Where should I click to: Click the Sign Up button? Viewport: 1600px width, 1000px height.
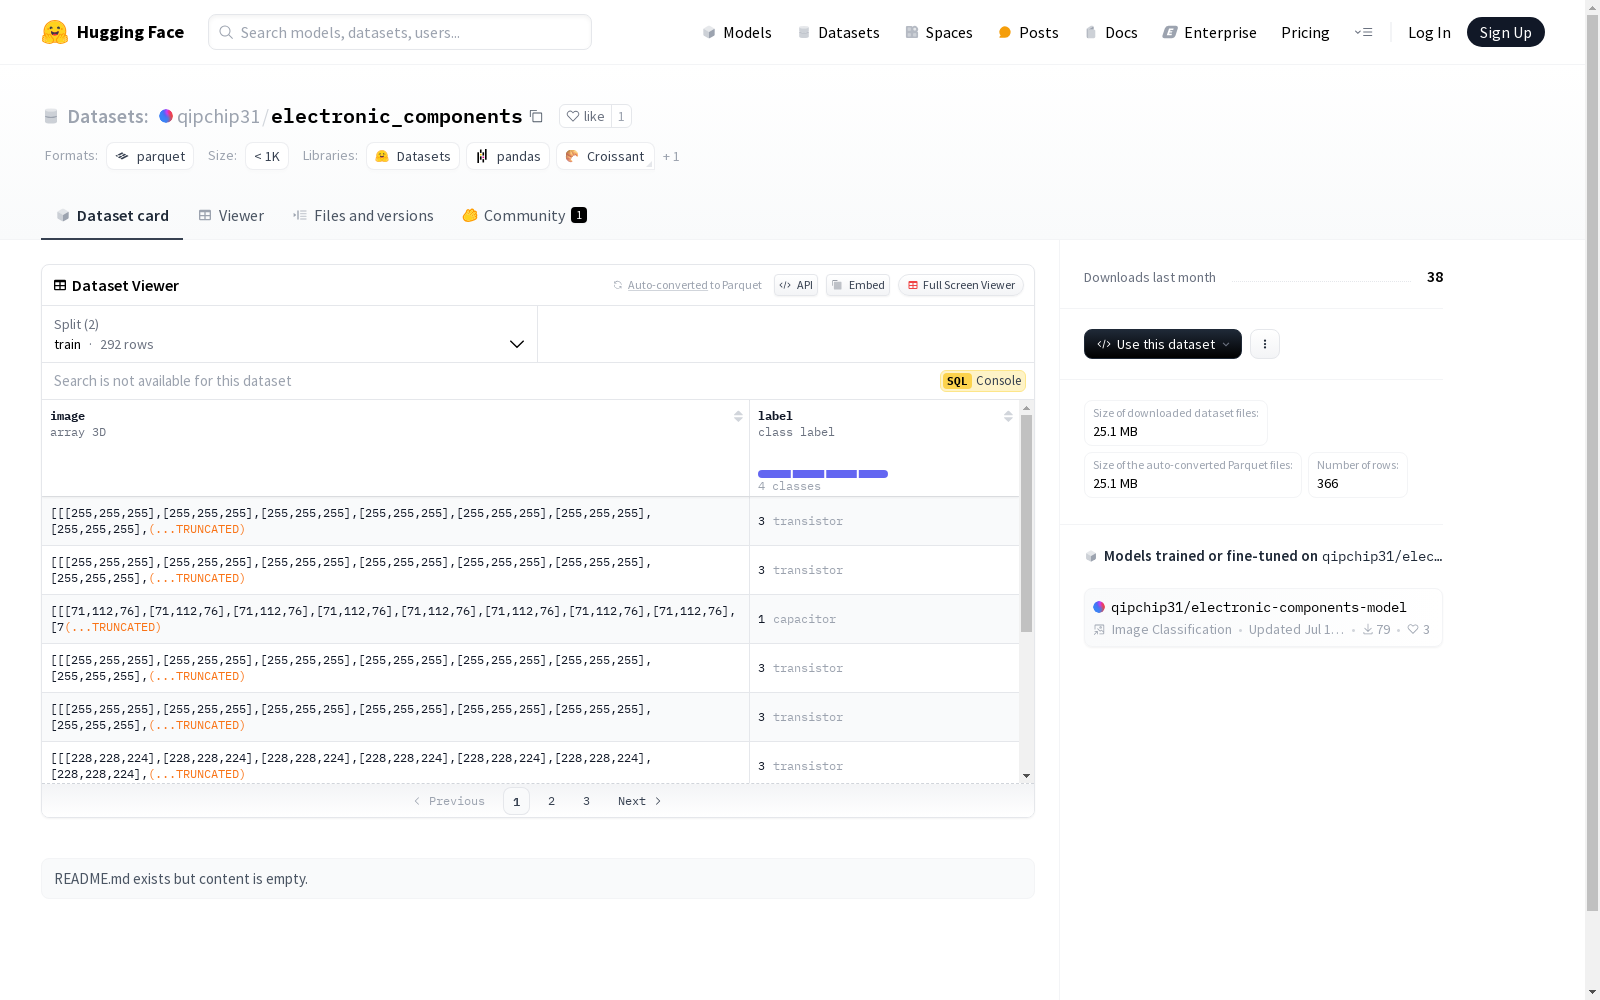[1505, 32]
